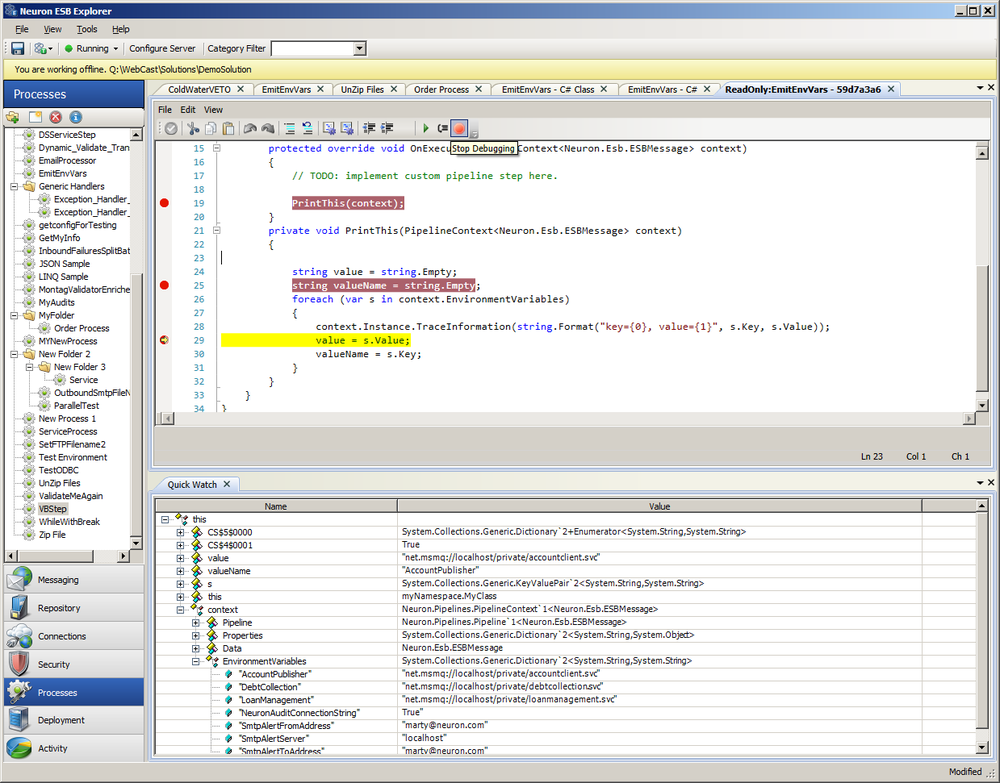Collapse the Generic Handlers folder in tree
This screenshot has width=1000, height=783.
(14, 186)
